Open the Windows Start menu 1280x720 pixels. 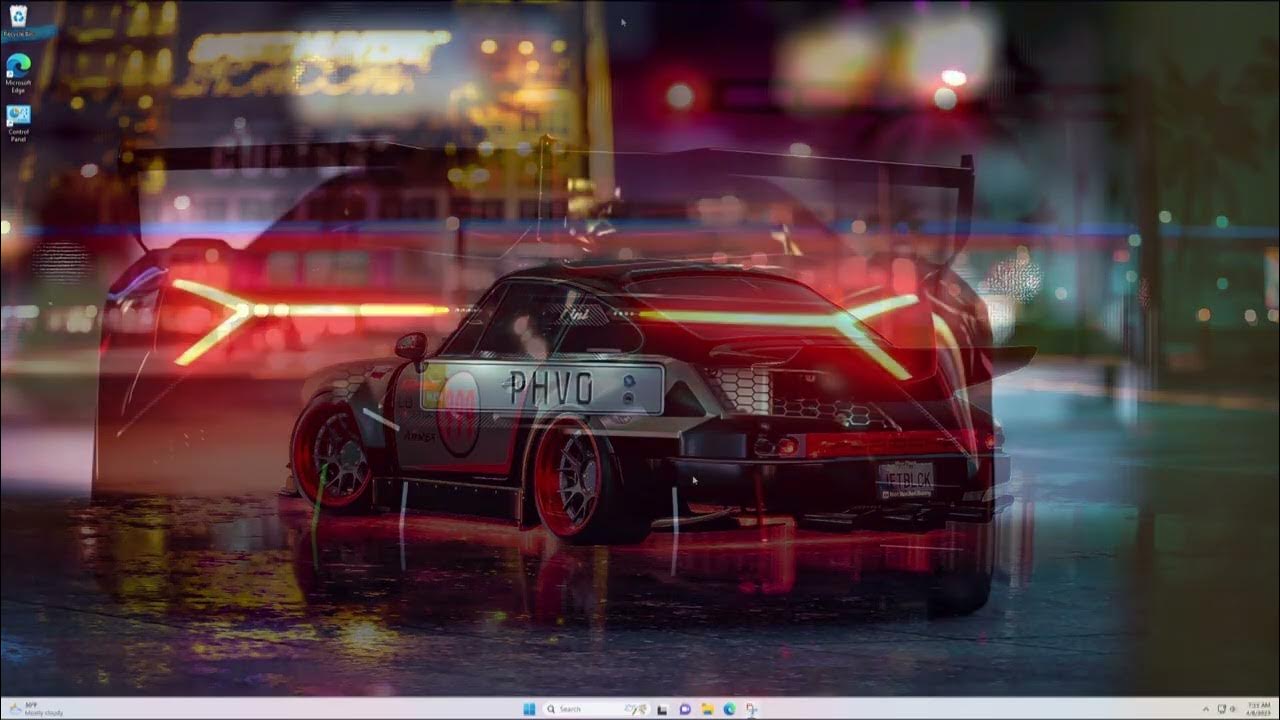tap(529, 709)
